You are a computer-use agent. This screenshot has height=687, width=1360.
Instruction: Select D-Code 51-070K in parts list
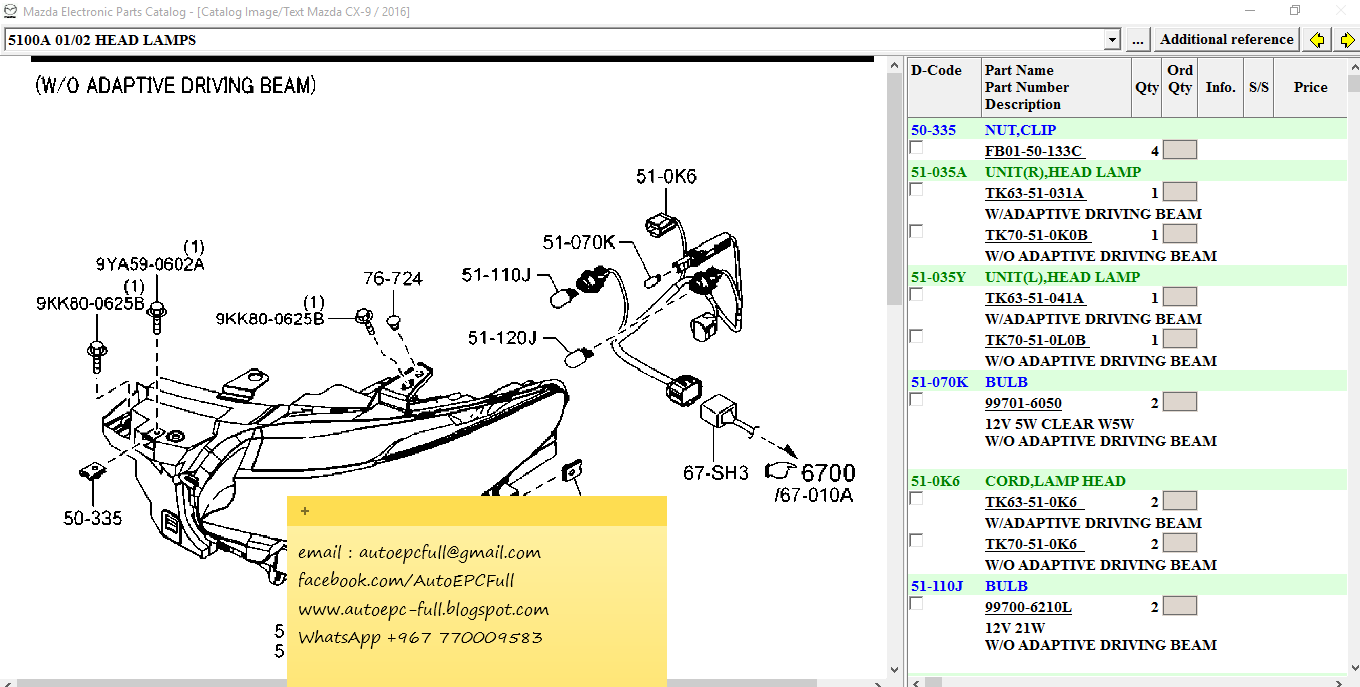(x=939, y=382)
